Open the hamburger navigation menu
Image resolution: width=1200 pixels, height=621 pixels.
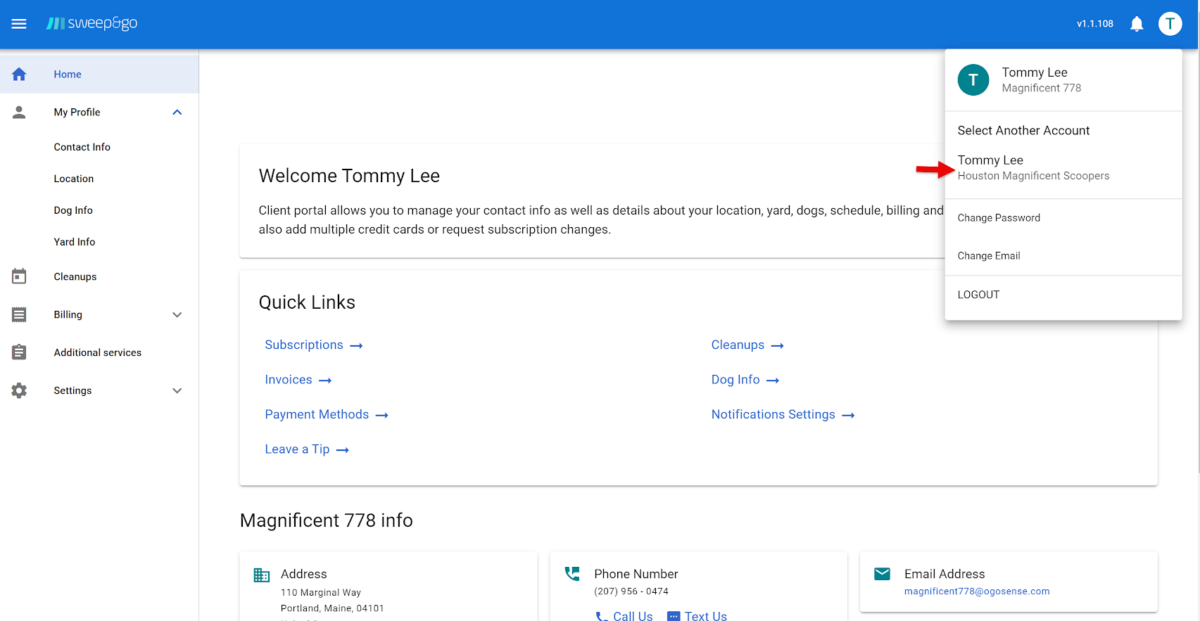[18, 23]
